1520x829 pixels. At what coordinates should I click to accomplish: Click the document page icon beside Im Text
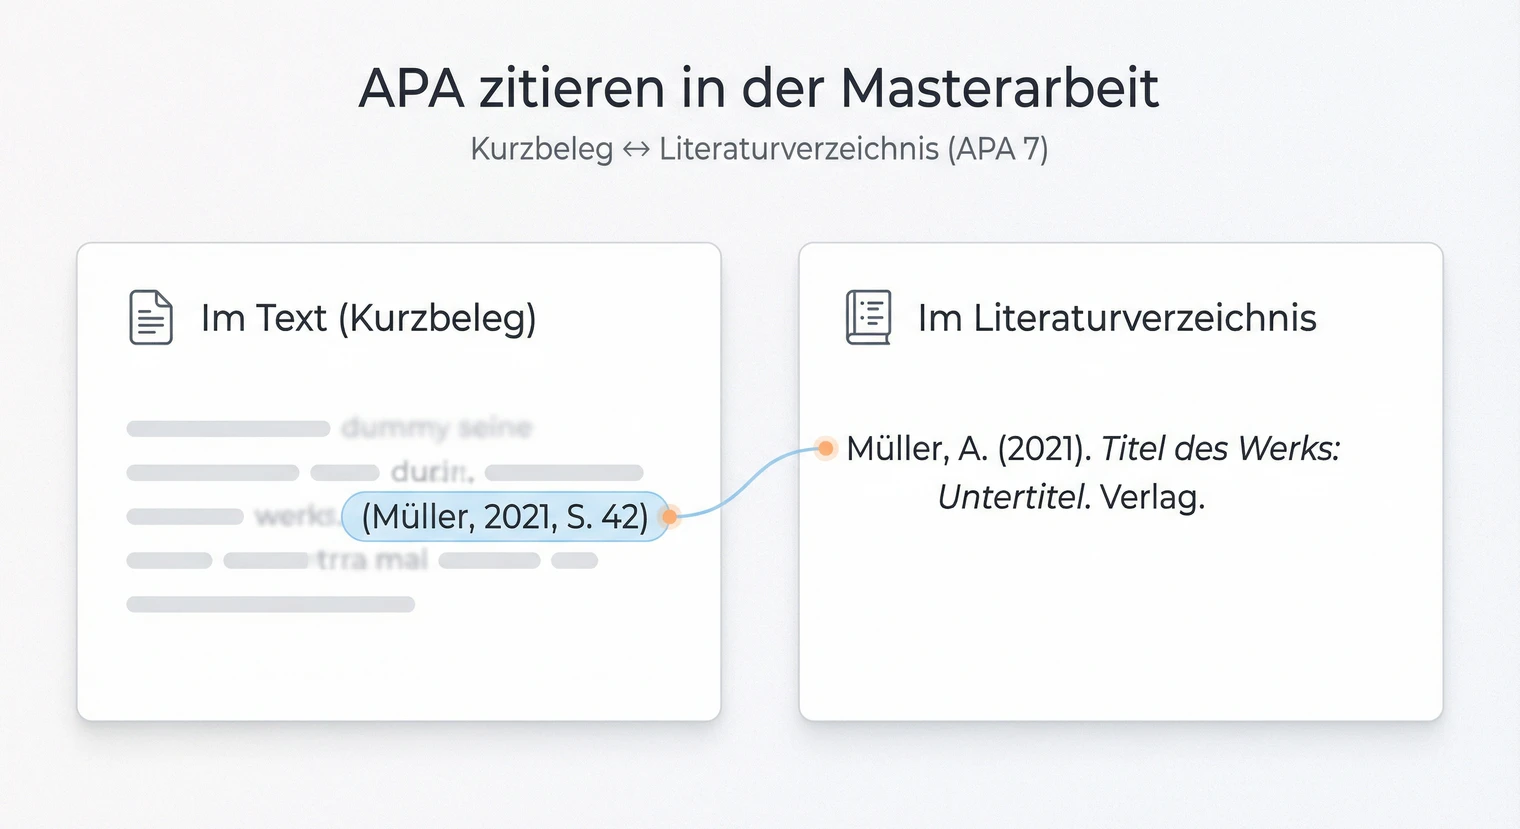[150, 317]
